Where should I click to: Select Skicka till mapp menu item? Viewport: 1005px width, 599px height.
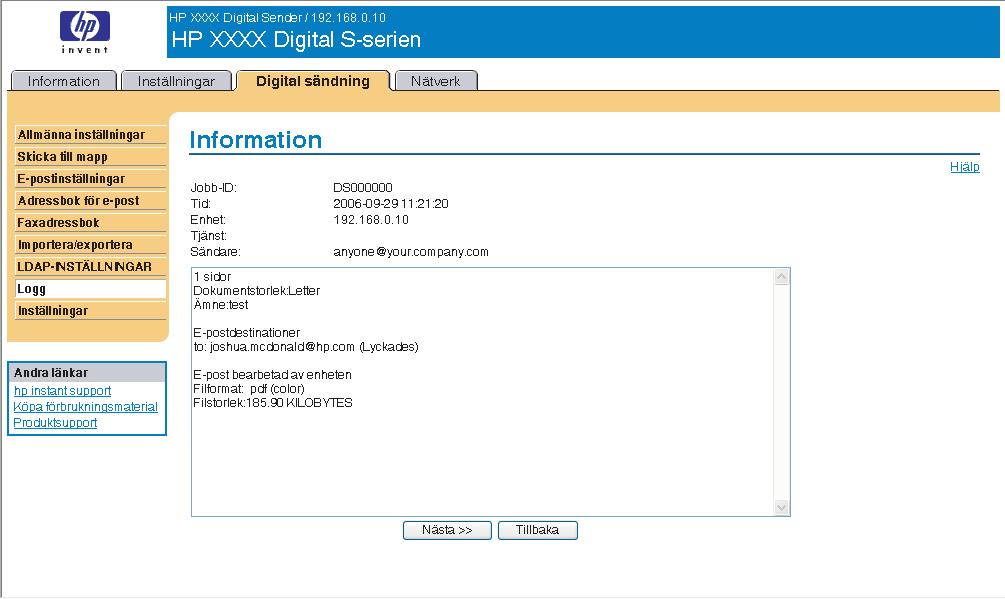coord(90,157)
